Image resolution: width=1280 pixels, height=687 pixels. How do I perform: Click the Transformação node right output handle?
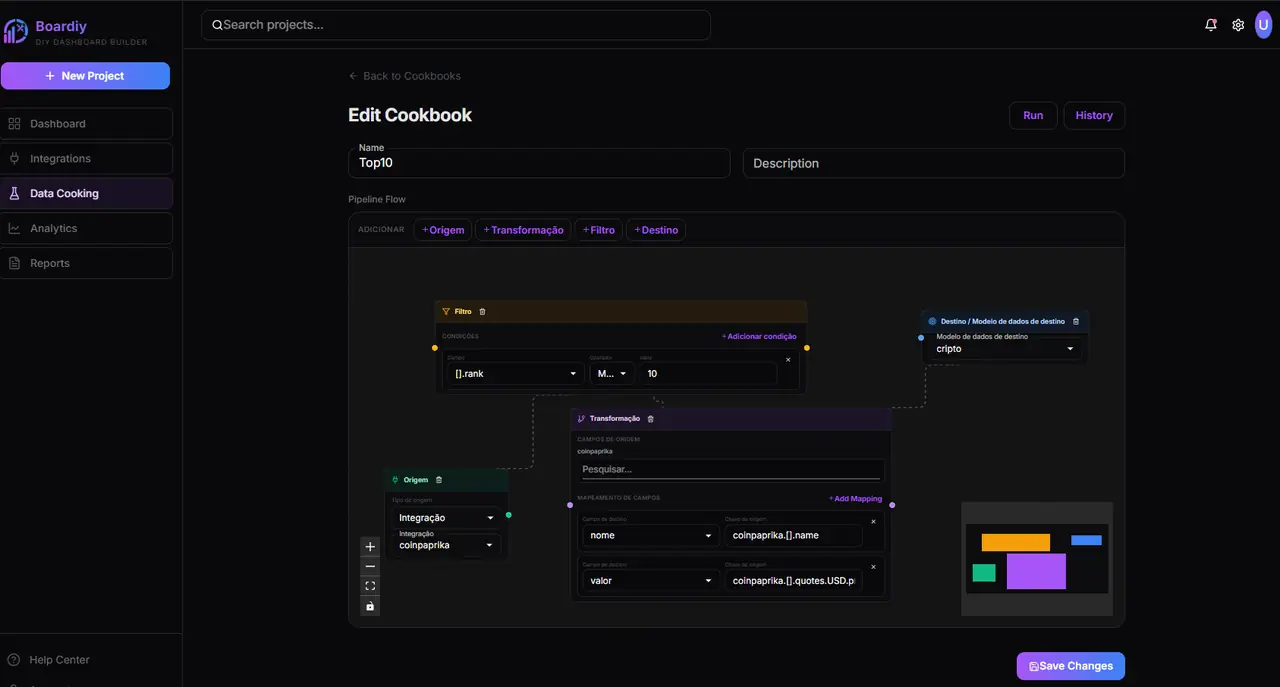892,505
